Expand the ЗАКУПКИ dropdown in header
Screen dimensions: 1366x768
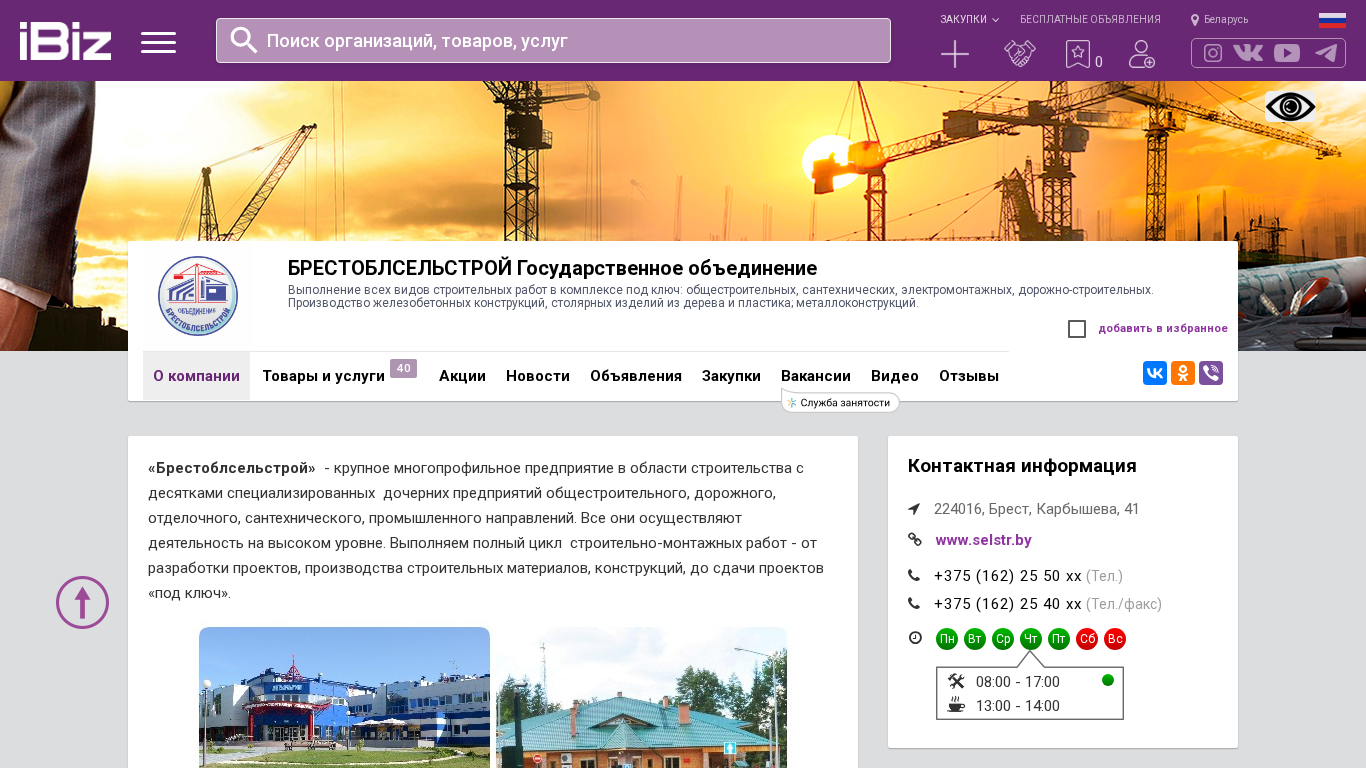[969, 20]
